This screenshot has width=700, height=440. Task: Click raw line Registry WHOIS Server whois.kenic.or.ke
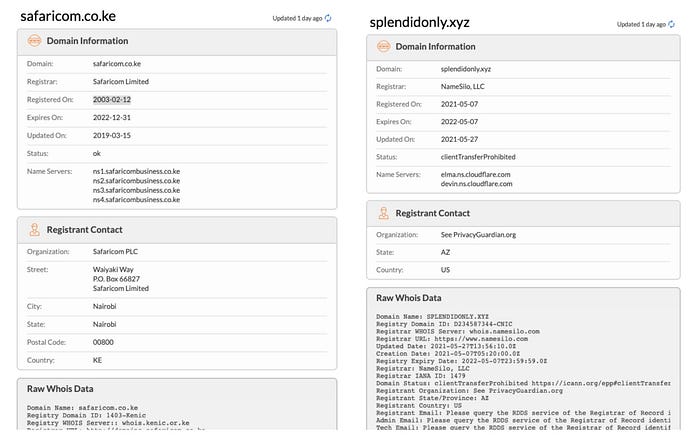(x=108, y=423)
